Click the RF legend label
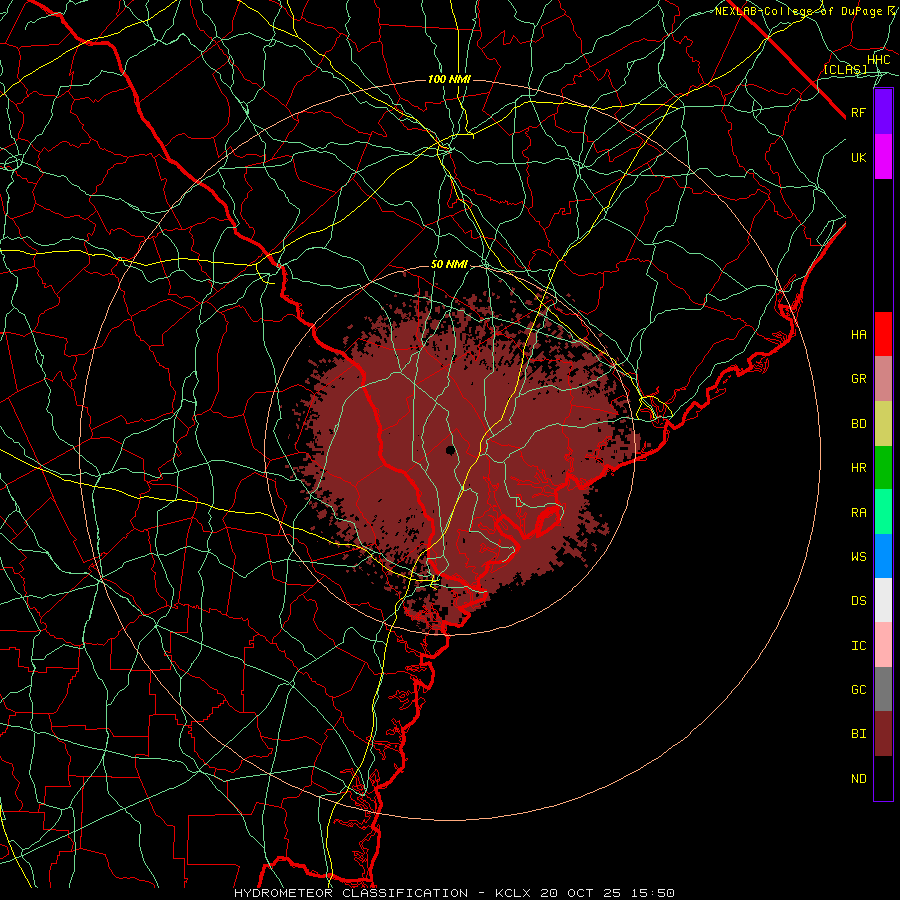The height and width of the screenshot is (900, 900). click(859, 112)
